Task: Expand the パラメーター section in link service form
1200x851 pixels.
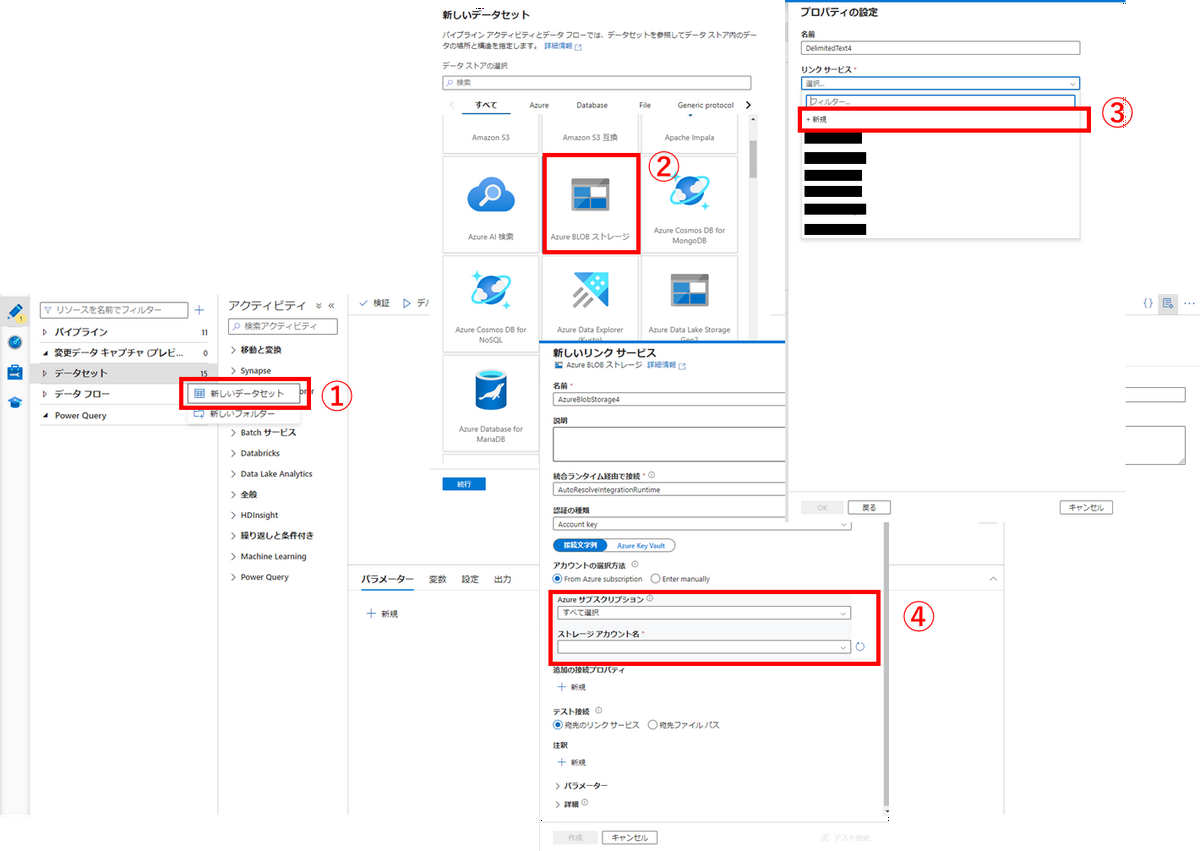Action: click(x=557, y=786)
